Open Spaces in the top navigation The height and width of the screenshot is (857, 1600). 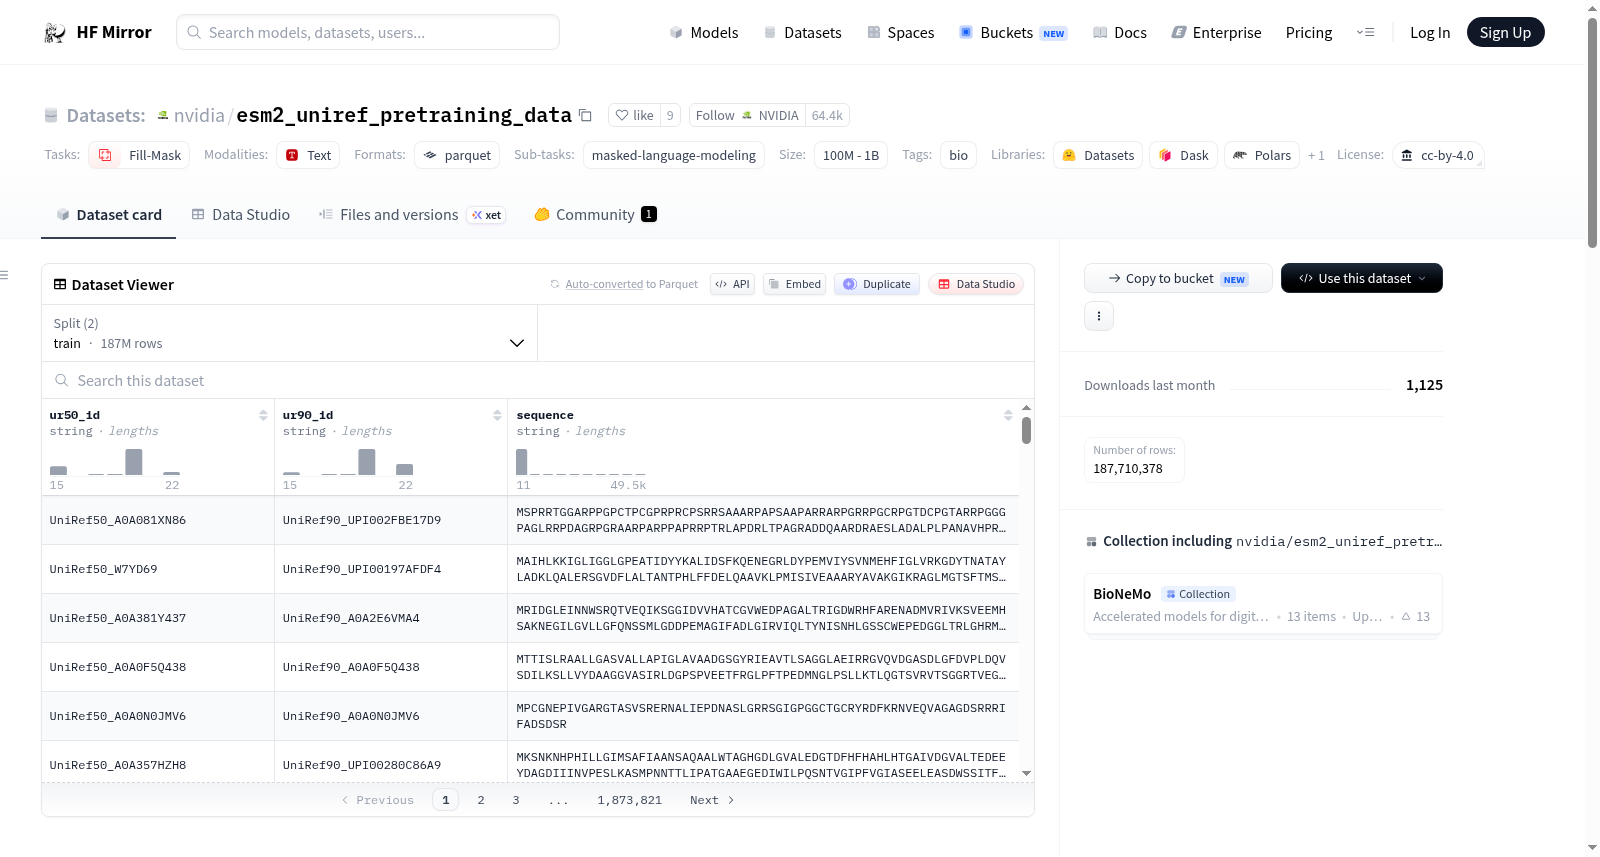tap(901, 33)
